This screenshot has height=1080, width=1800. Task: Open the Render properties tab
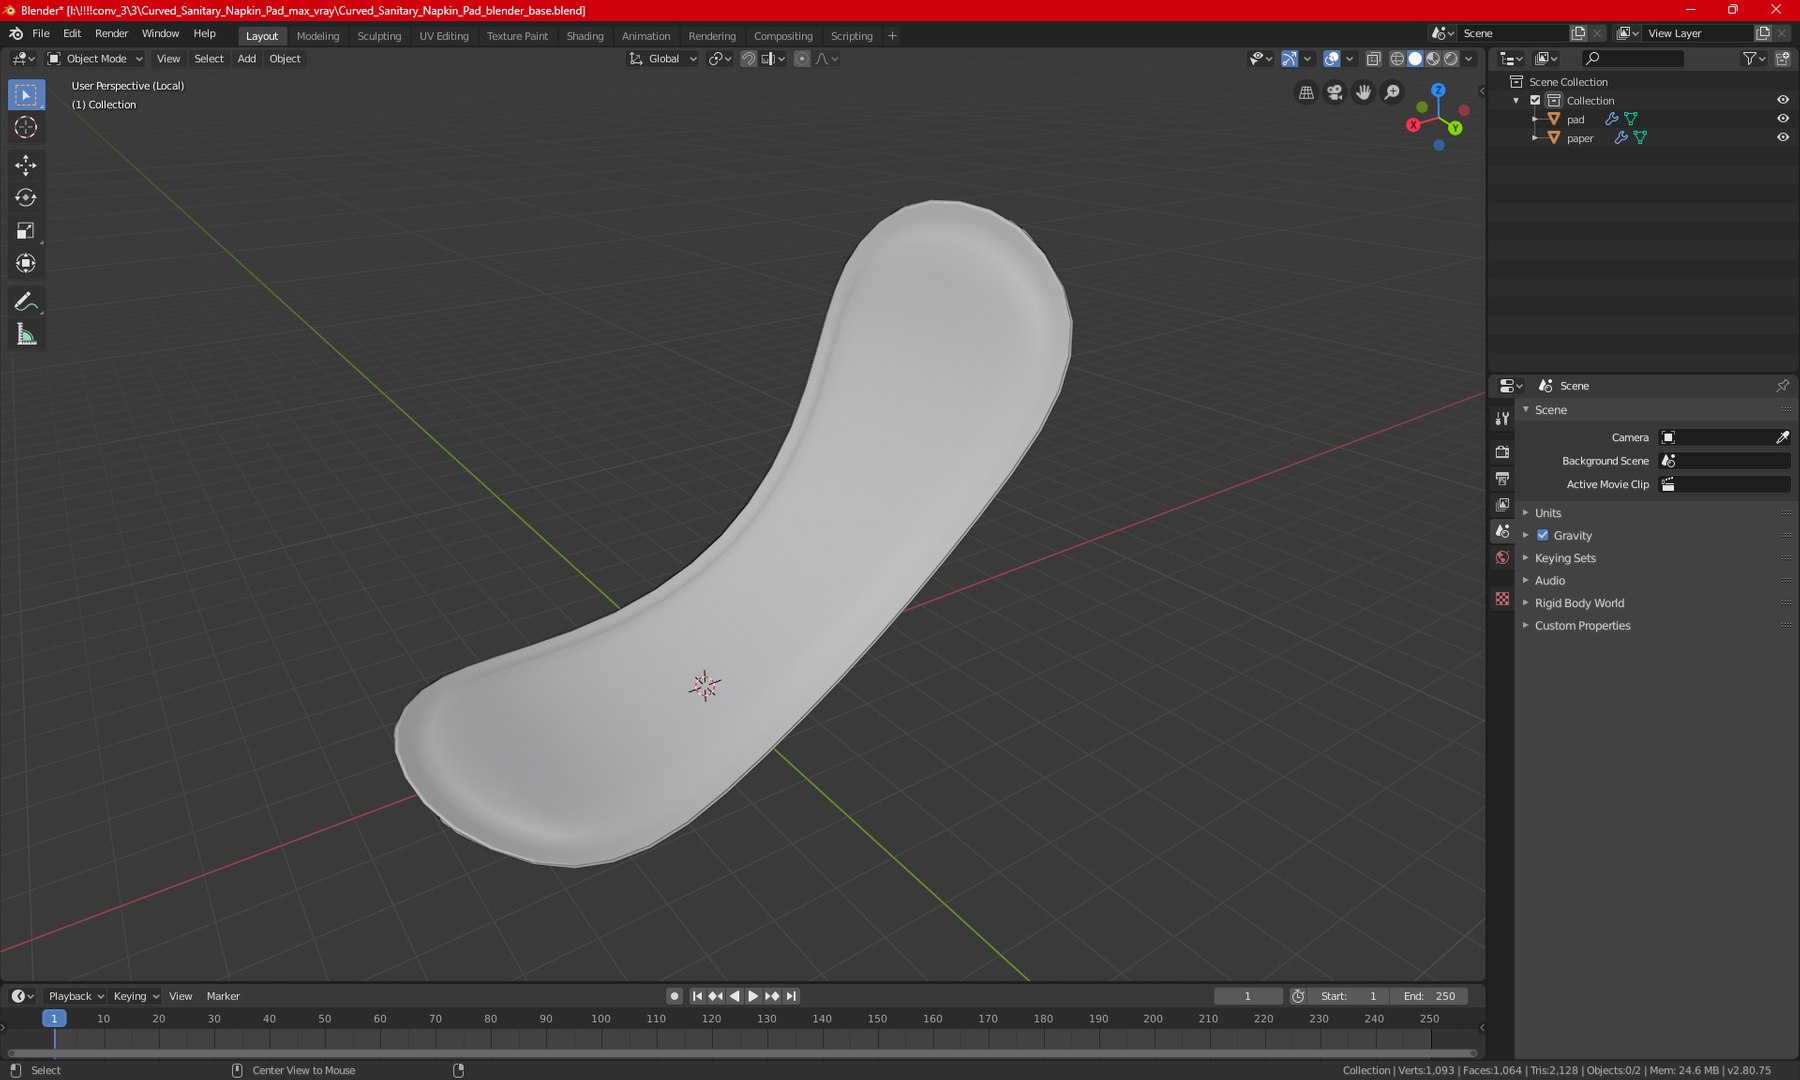pos(1502,452)
